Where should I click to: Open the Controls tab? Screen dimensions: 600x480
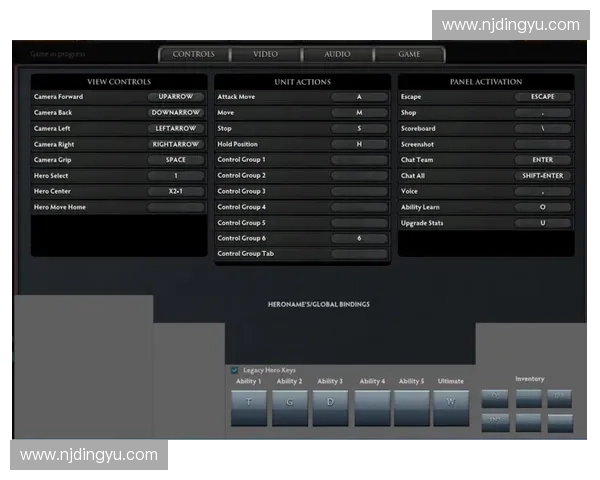point(193,54)
